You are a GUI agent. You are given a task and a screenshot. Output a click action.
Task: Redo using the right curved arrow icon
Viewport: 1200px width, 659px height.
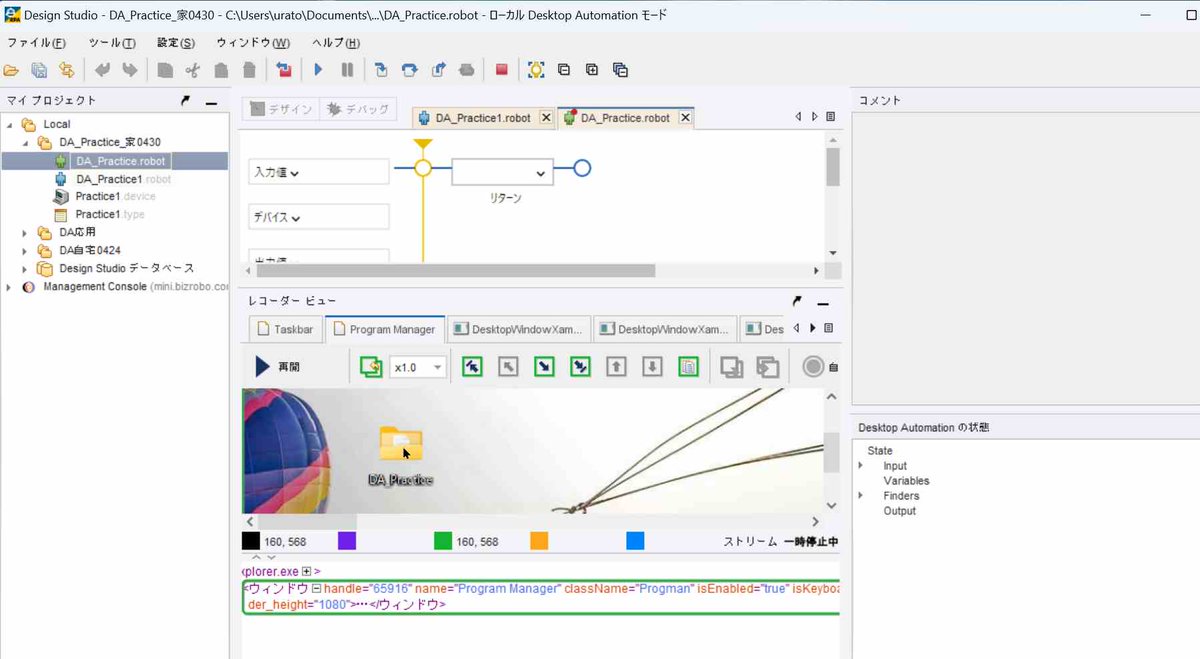coord(129,70)
